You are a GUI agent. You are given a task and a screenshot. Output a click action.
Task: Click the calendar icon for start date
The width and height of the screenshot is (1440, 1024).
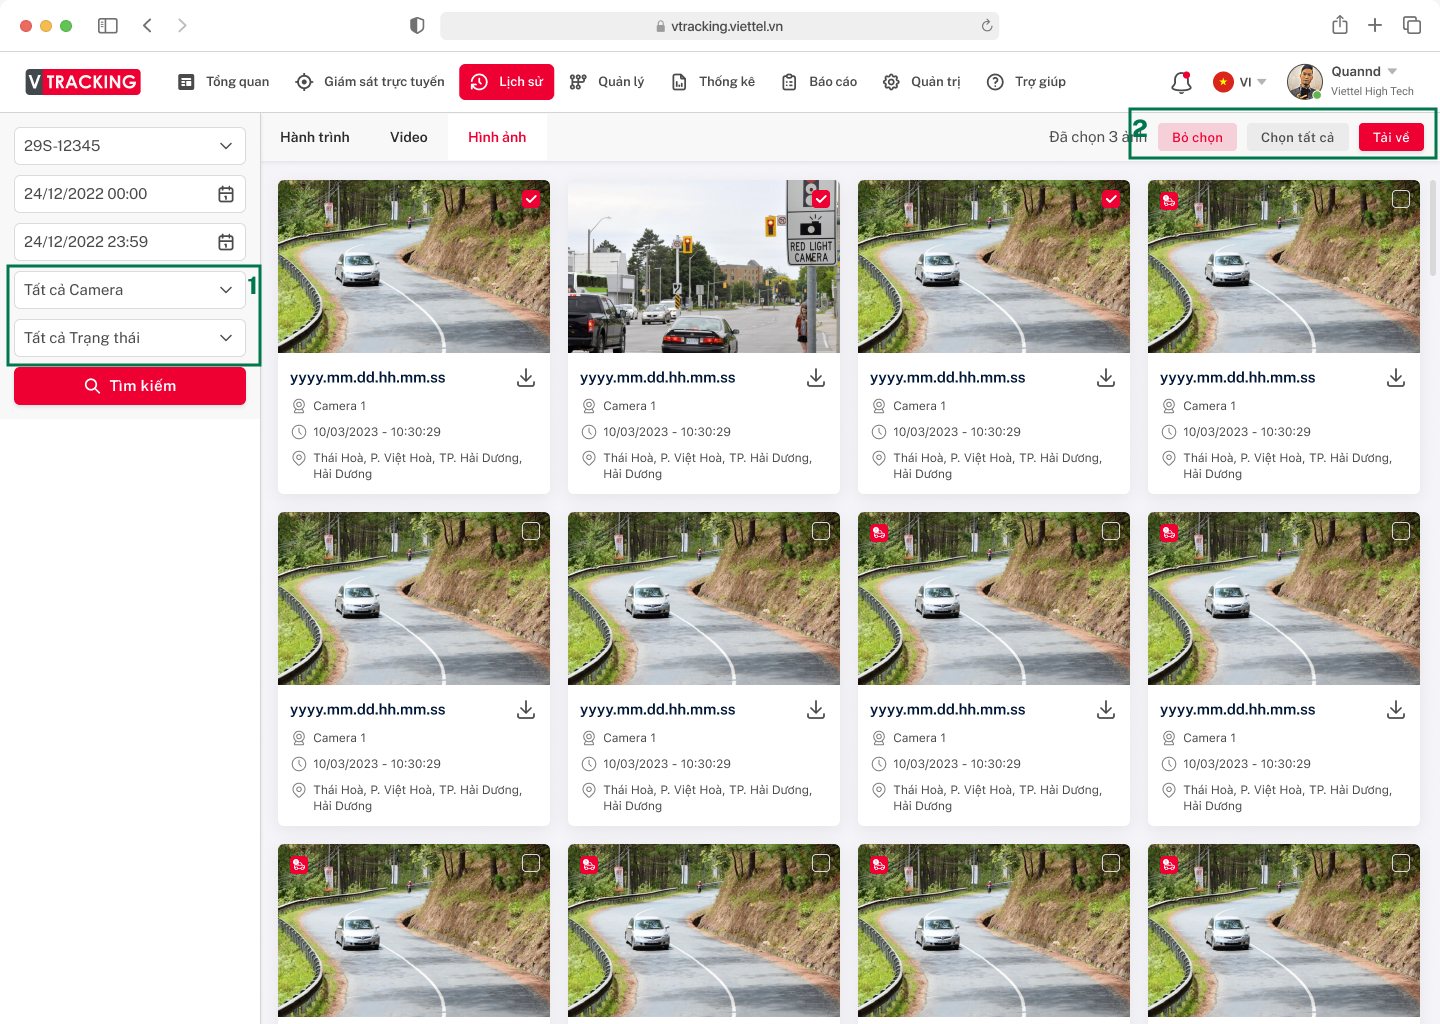coord(226,194)
